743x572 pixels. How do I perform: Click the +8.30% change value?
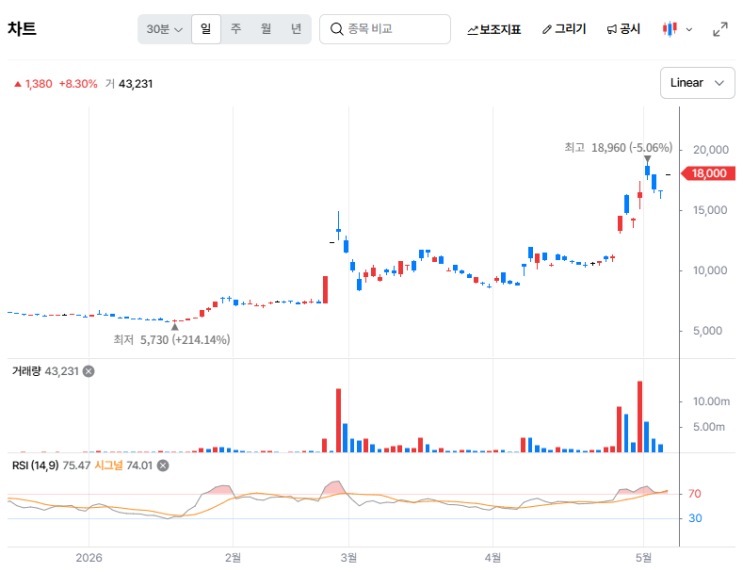tap(78, 84)
